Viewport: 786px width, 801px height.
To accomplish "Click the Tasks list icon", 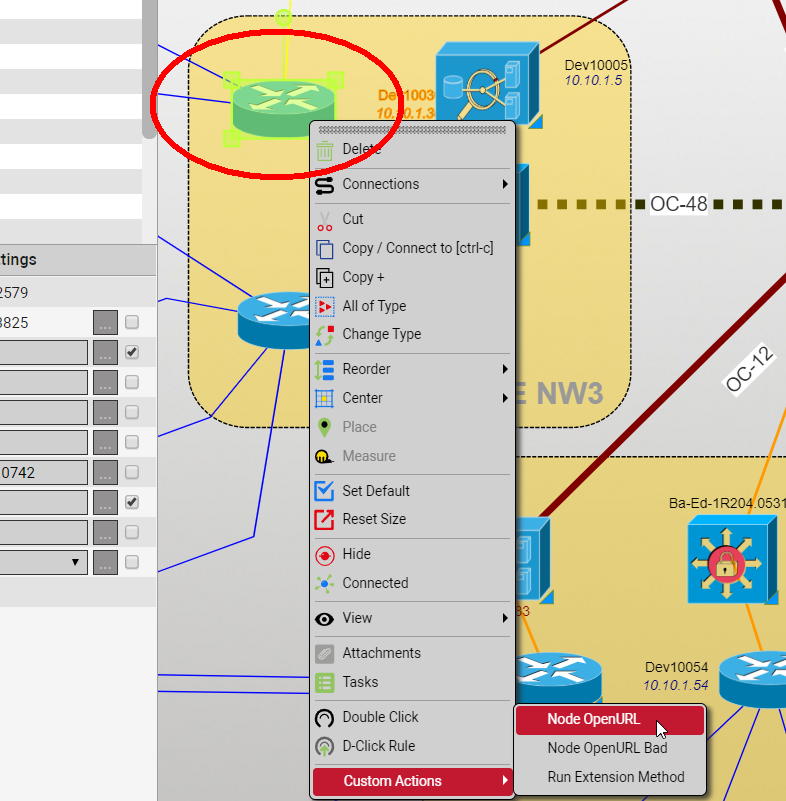I will click(x=324, y=683).
